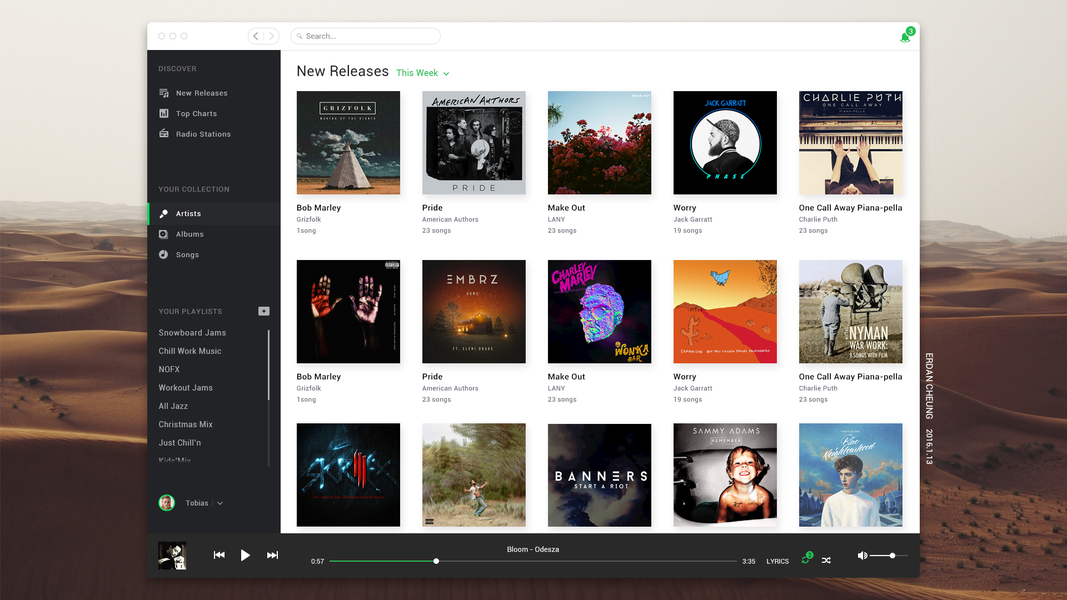
Task: Open the Grizfolk pyramid album cover
Action: [x=348, y=143]
